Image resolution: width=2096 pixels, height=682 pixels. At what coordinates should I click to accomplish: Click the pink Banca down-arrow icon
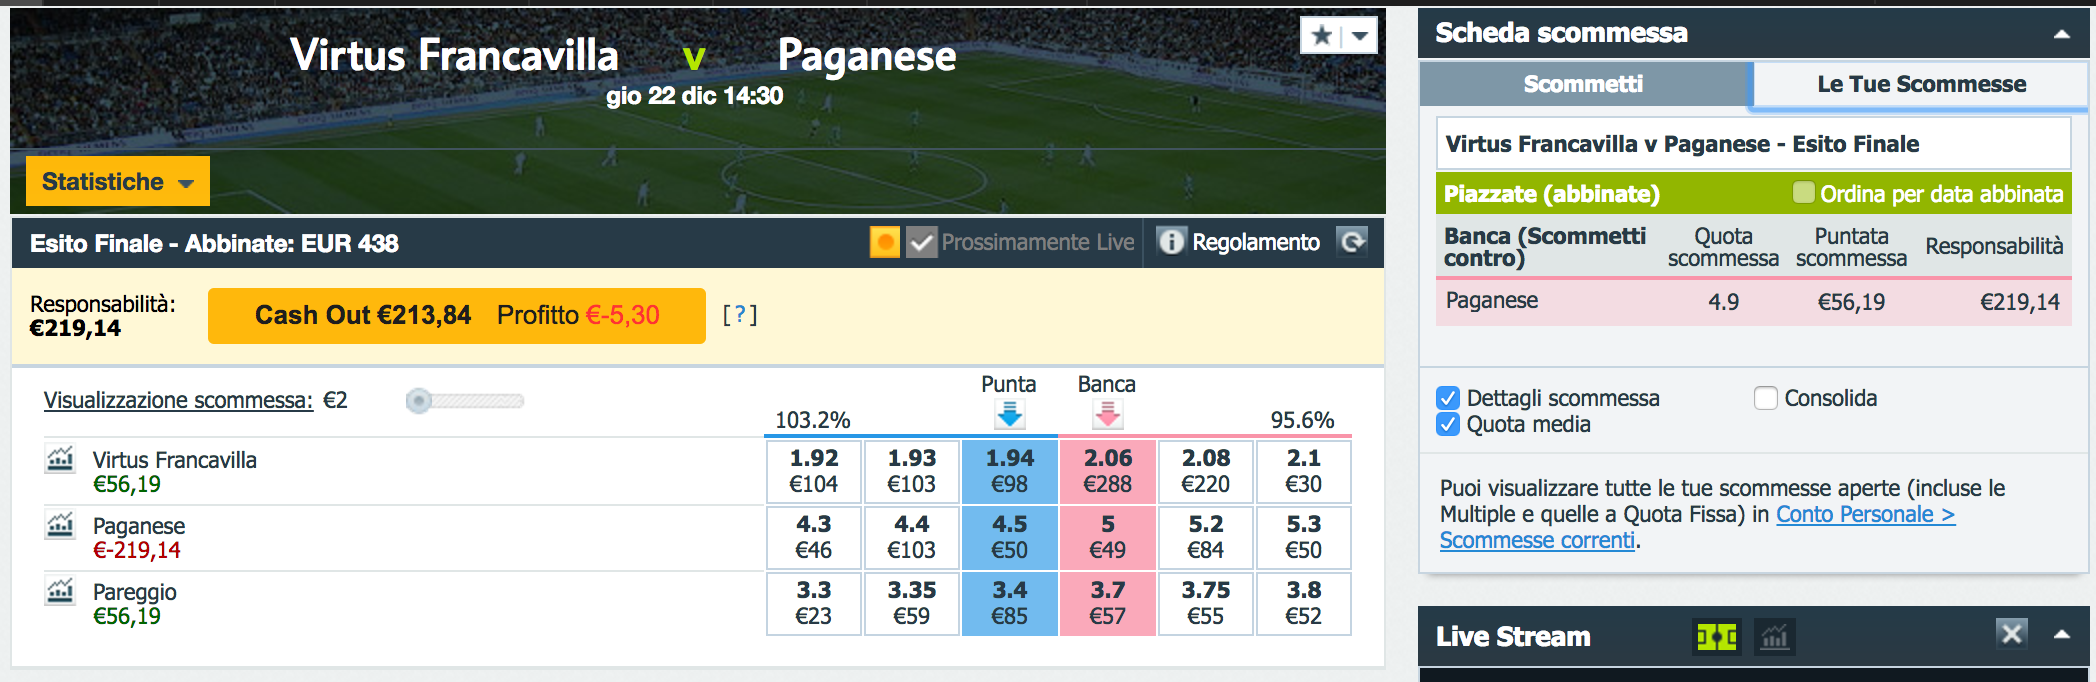click(x=1107, y=414)
